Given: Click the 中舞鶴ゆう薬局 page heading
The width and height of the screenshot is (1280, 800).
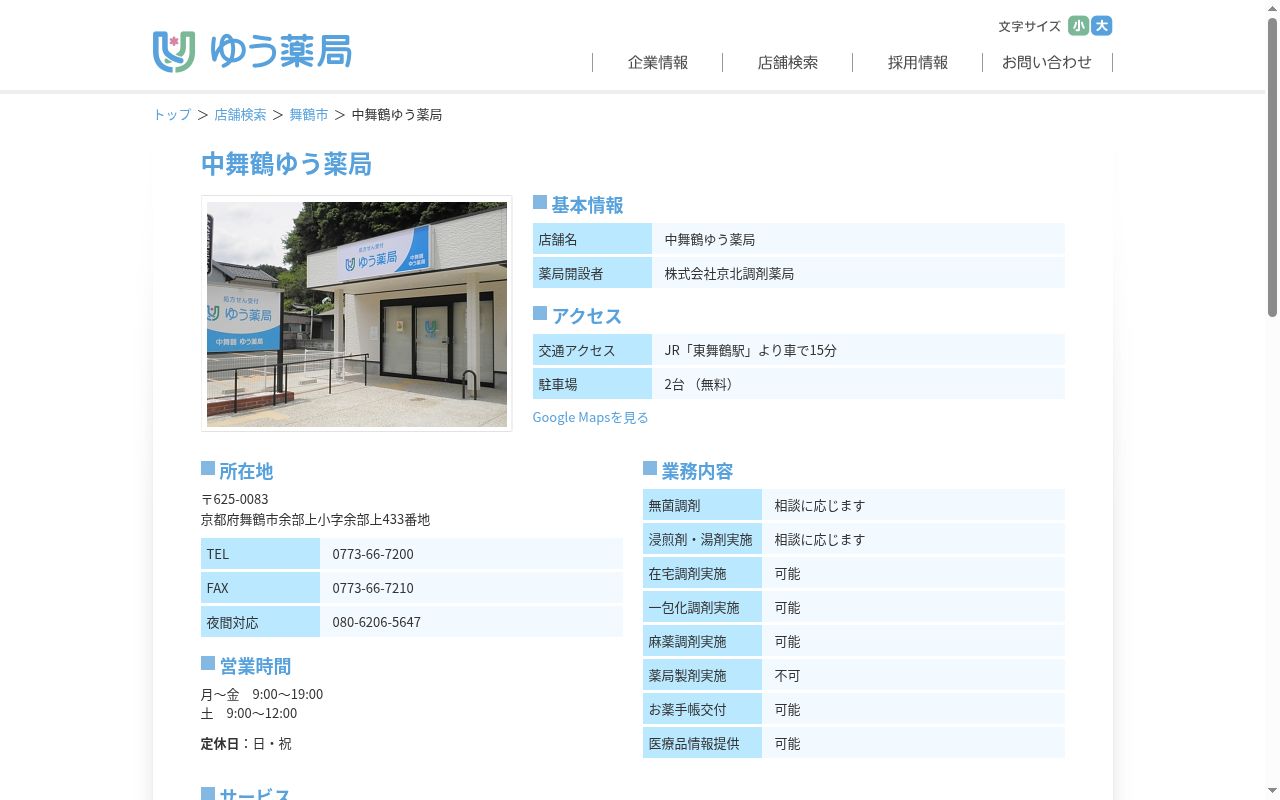Looking at the screenshot, I should coord(287,164).
